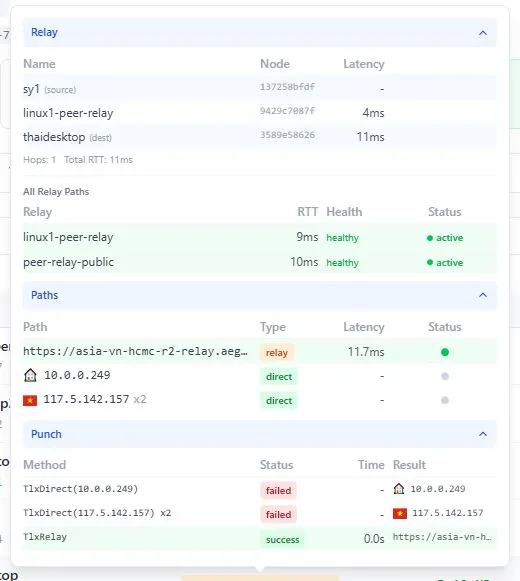The width and height of the screenshot is (520, 581).
Task: Click the 10ms RTT value
Action: 304,262
